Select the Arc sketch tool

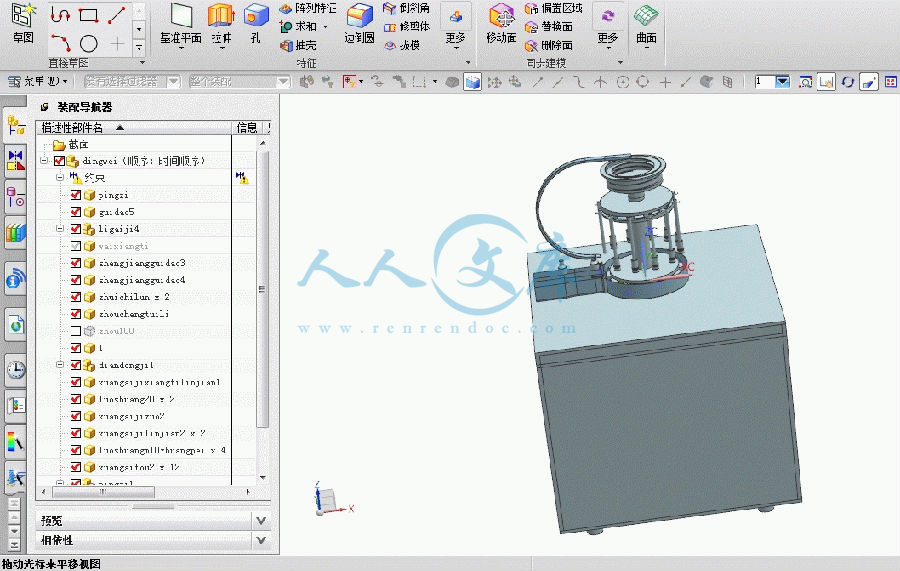(60, 42)
